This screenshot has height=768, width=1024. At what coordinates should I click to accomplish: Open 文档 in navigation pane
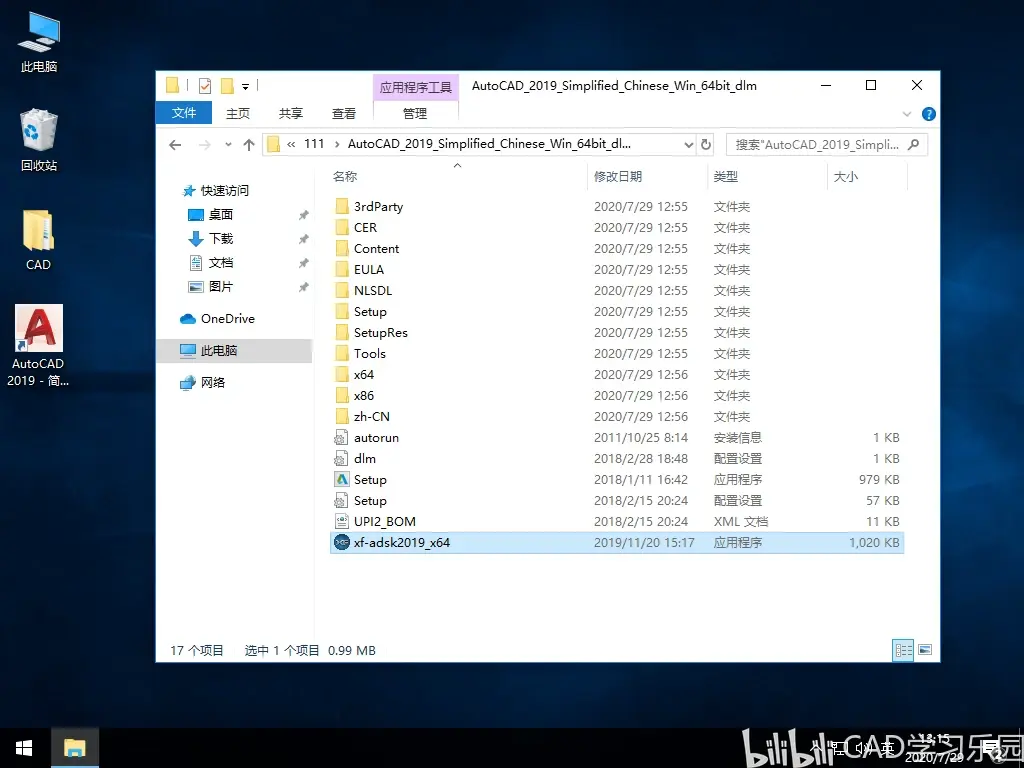[221, 263]
